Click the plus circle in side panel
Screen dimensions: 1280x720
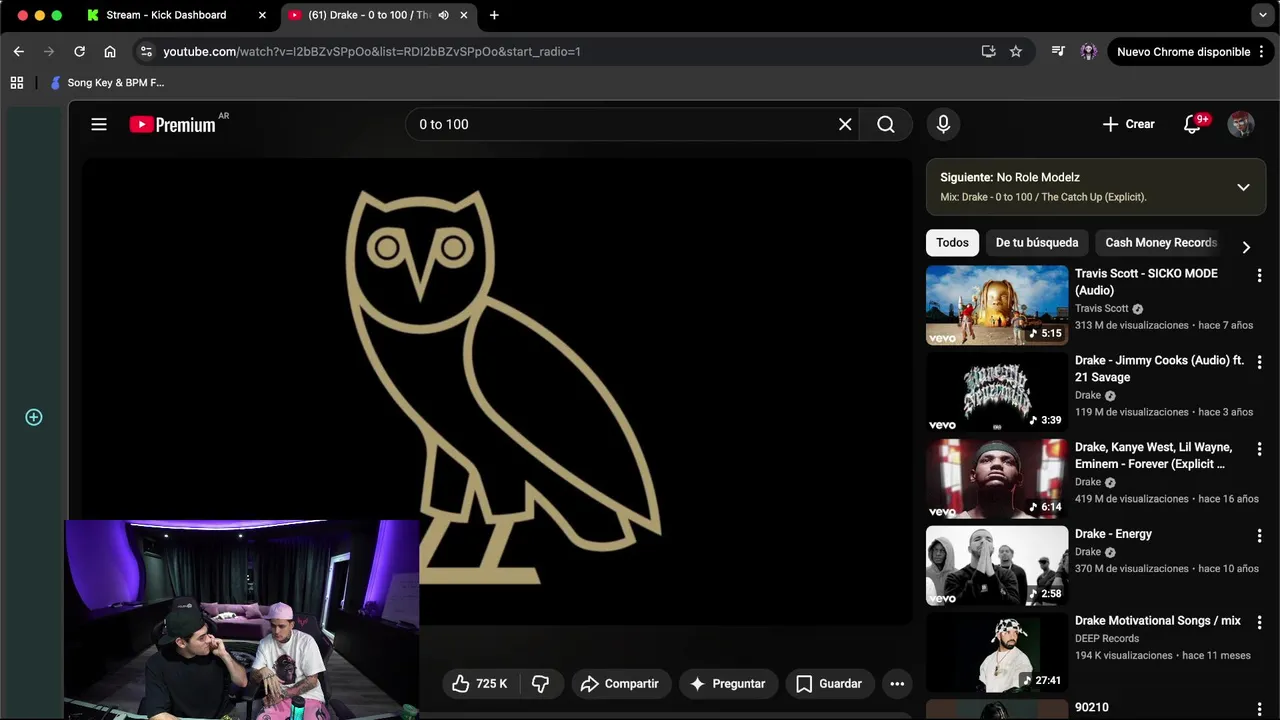click(34, 417)
